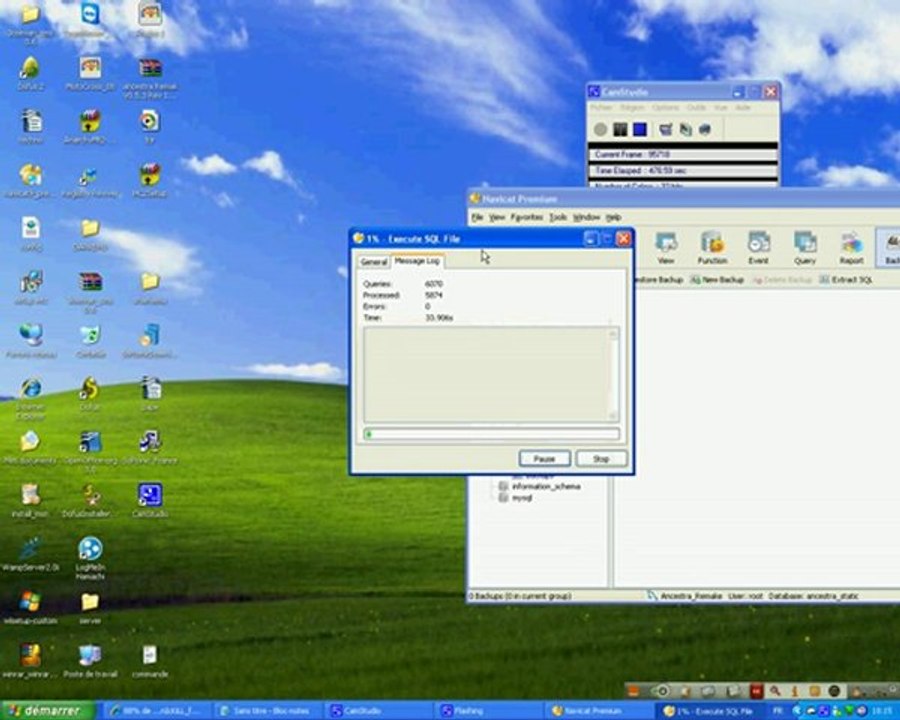Click third icon after CamStudio stop button

[705, 129]
